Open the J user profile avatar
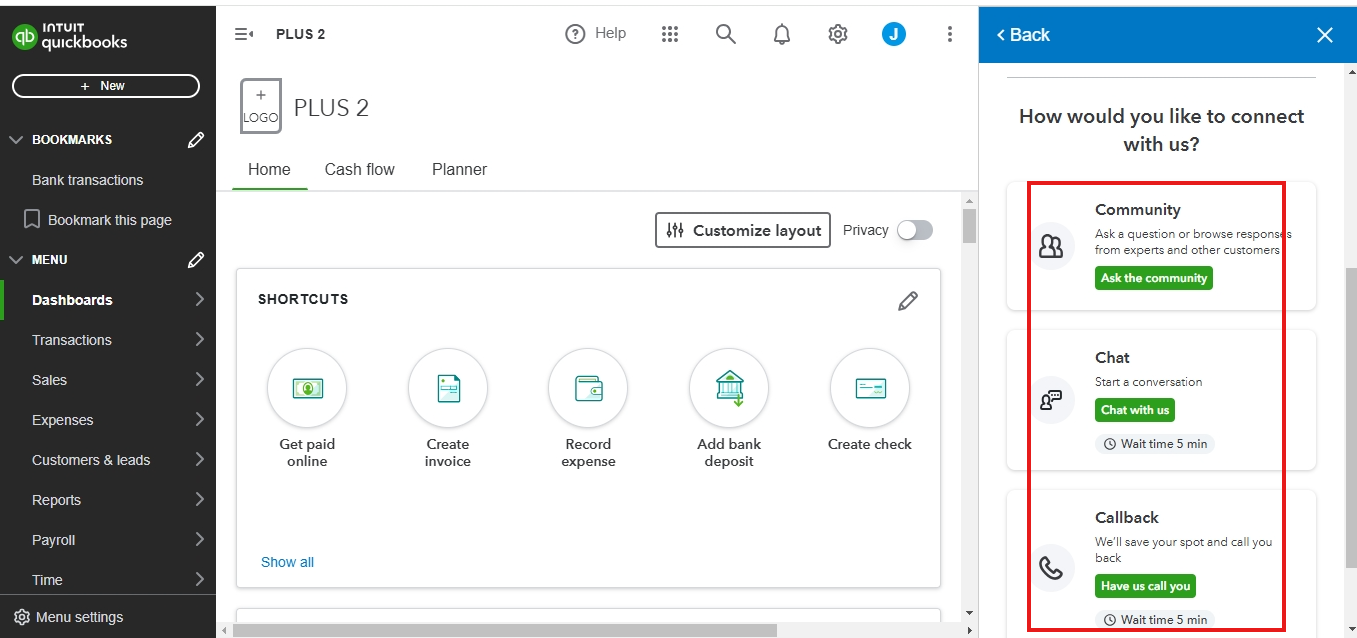Screen dimensions: 1357x638 [x=894, y=34]
